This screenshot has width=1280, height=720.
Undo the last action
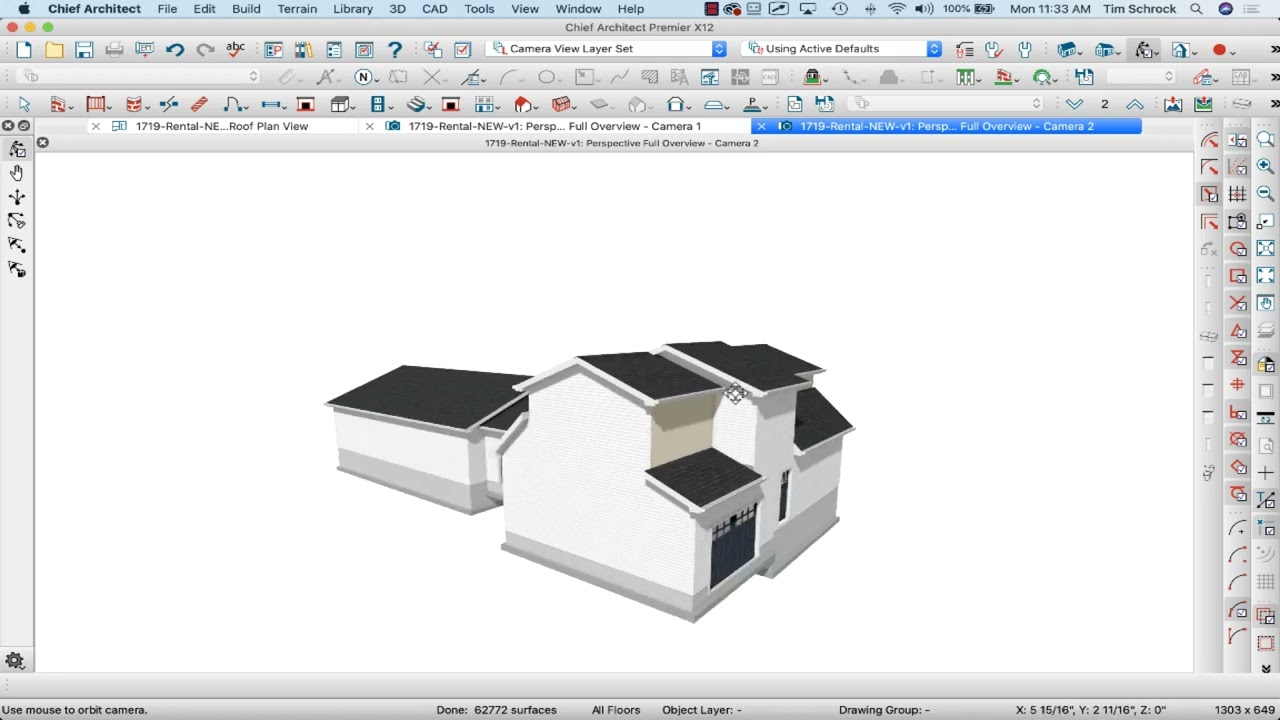coord(175,50)
